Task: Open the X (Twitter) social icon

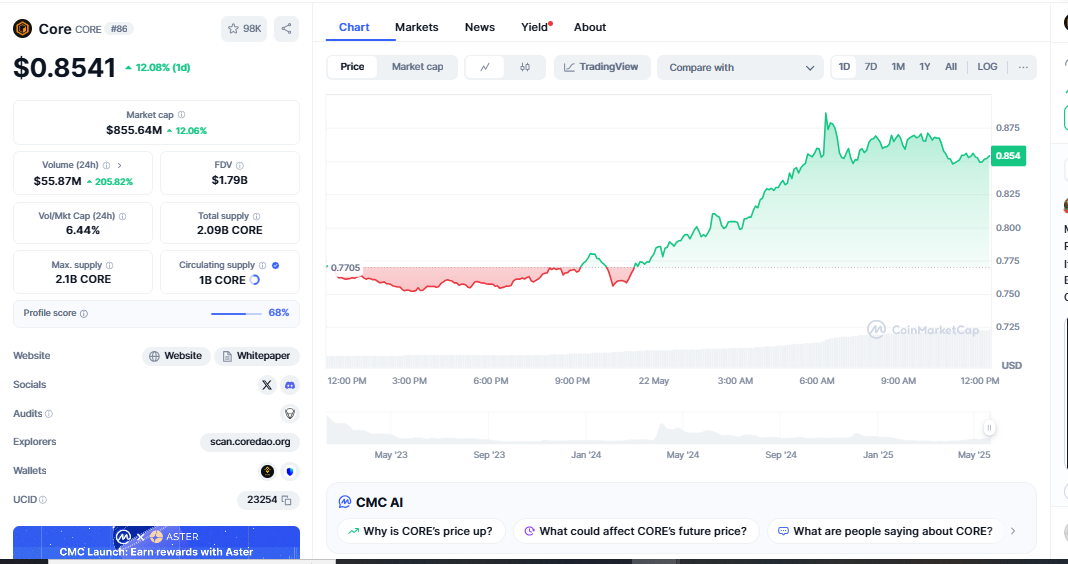Action: pyautogui.click(x=267, y=385)
